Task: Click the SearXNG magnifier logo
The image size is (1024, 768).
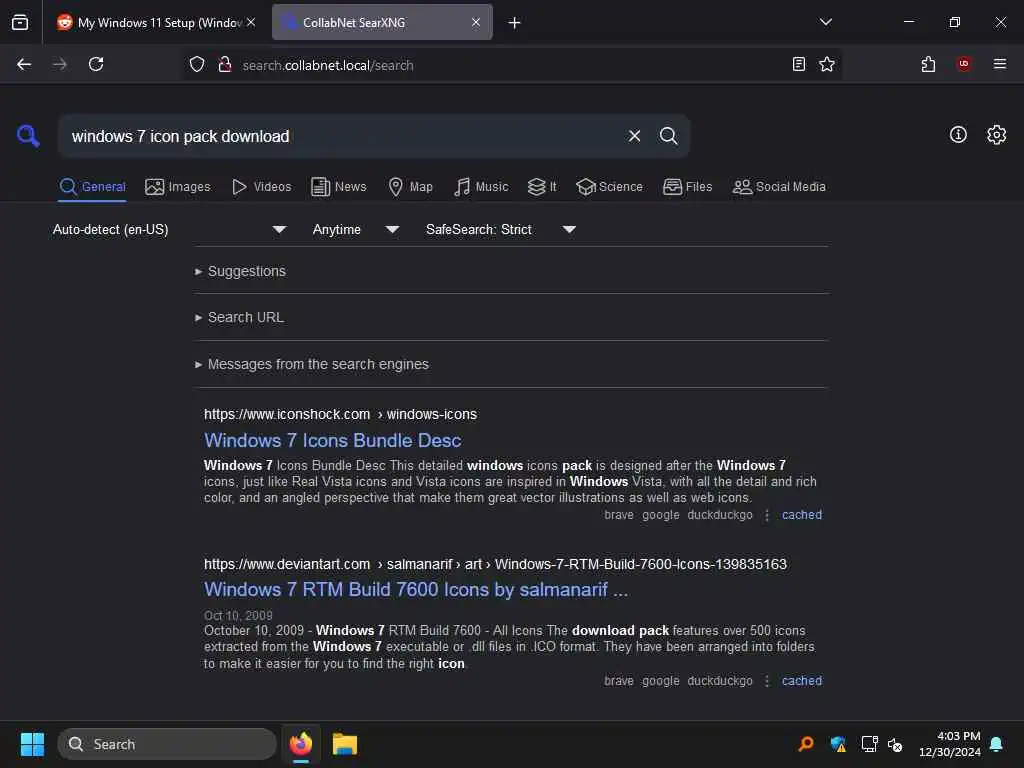Action: coord(28,136)
